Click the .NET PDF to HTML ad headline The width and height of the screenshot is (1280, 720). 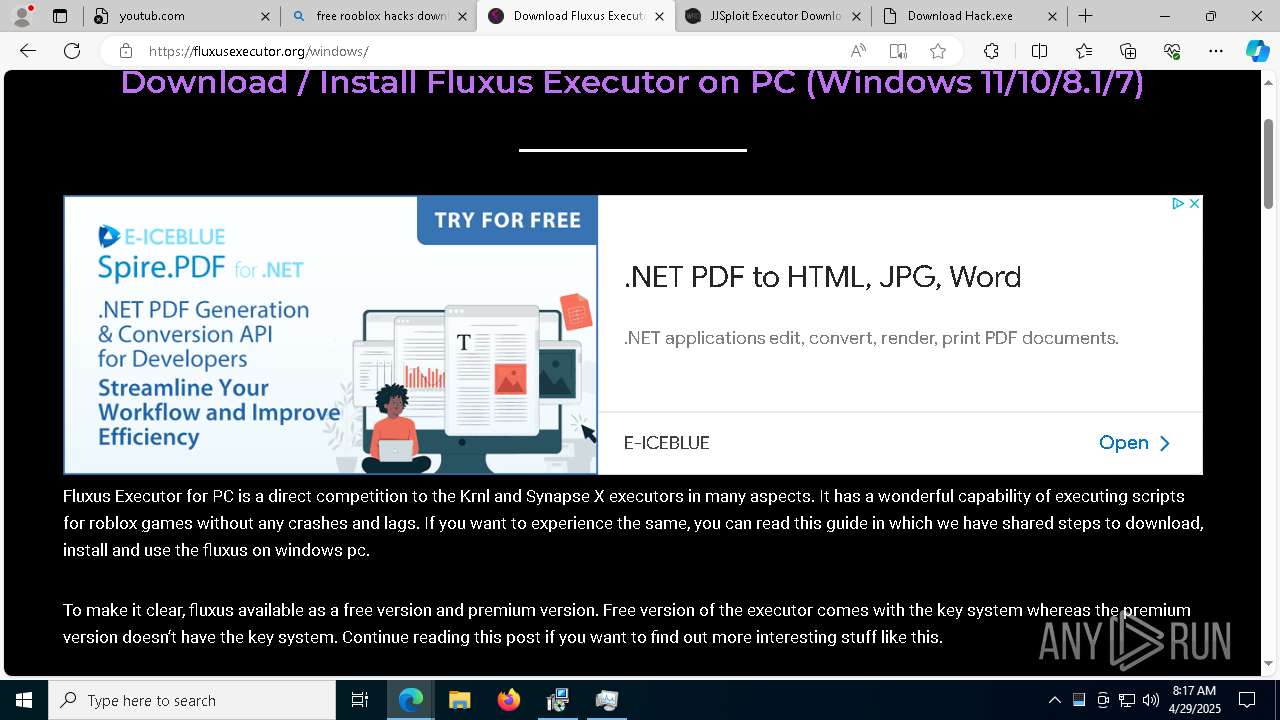[822, 277]
